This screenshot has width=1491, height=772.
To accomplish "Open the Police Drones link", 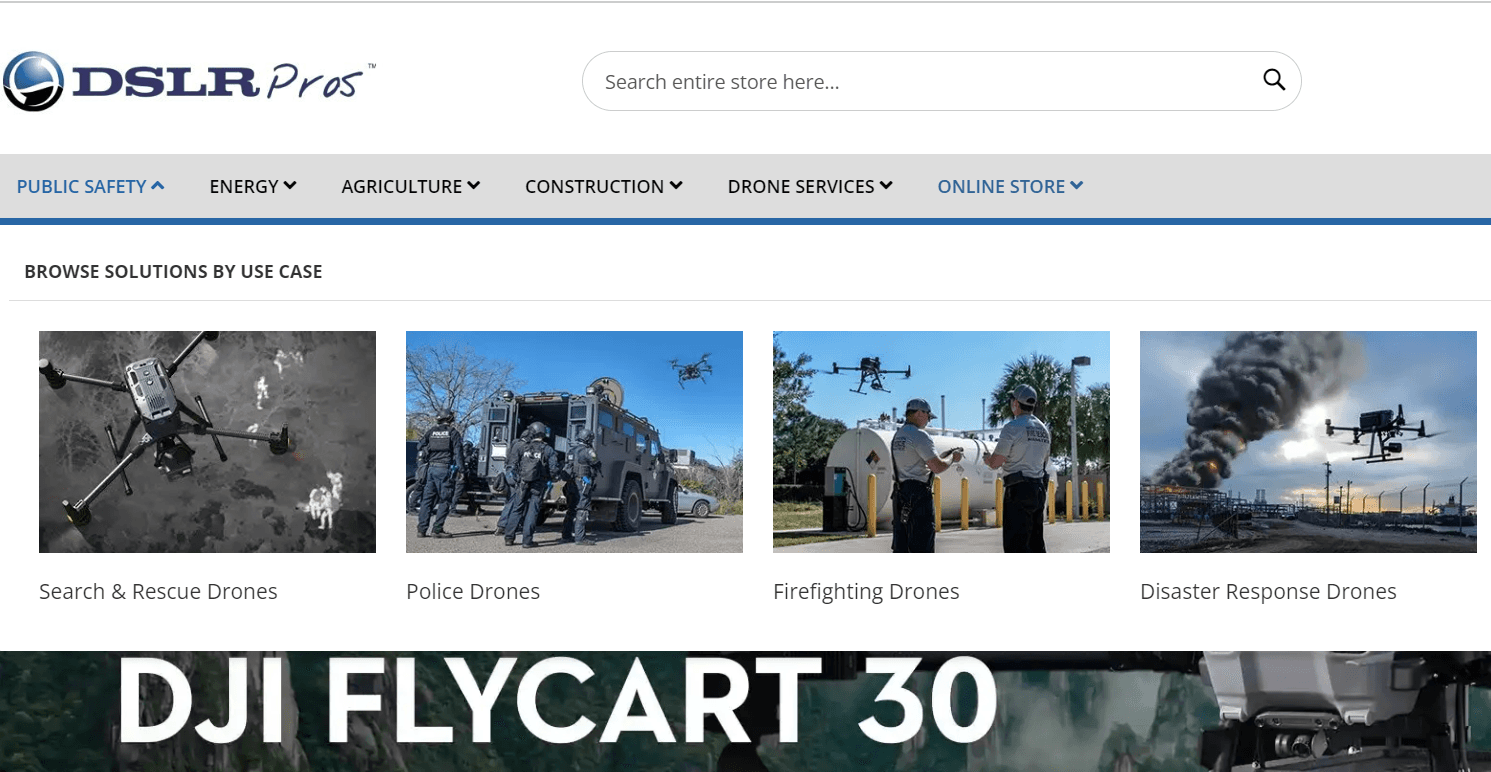I will pos(473,592).
